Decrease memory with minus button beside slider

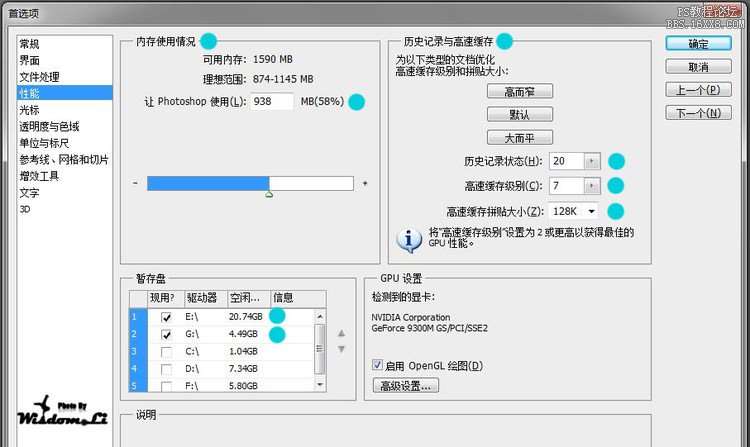[x=135, y=183]
